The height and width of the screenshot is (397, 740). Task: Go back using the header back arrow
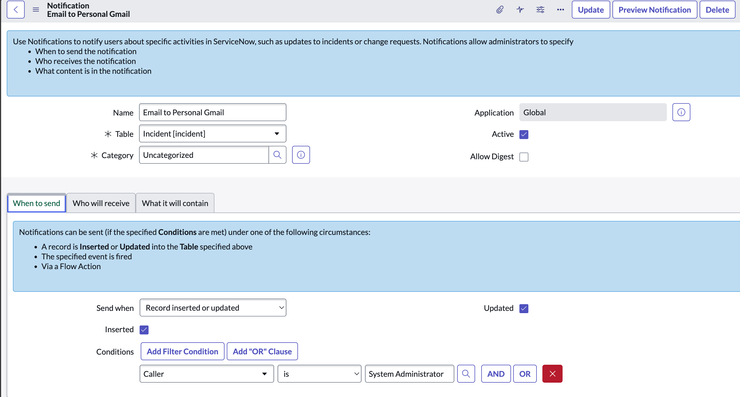tap(16, 9)
